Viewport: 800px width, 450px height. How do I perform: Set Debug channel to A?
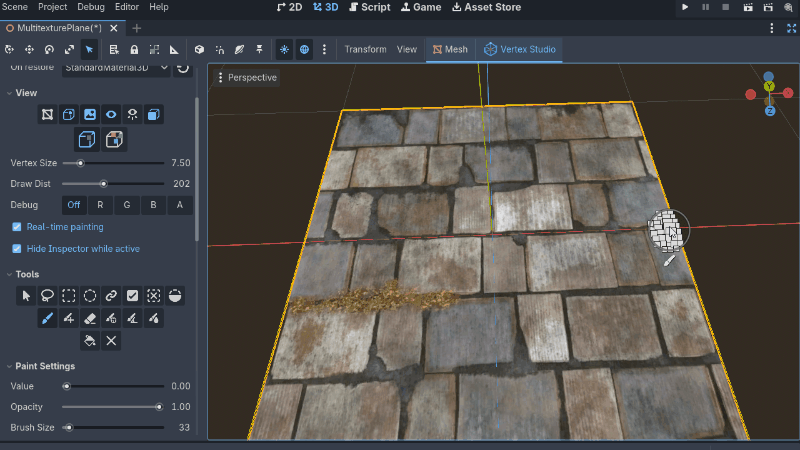(180, 205)
